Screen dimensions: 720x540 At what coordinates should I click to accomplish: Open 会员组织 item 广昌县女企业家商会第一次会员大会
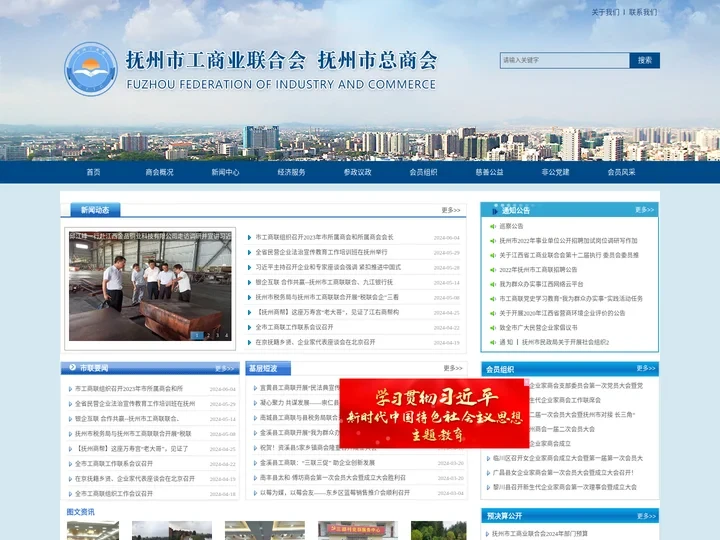point(563,472)
